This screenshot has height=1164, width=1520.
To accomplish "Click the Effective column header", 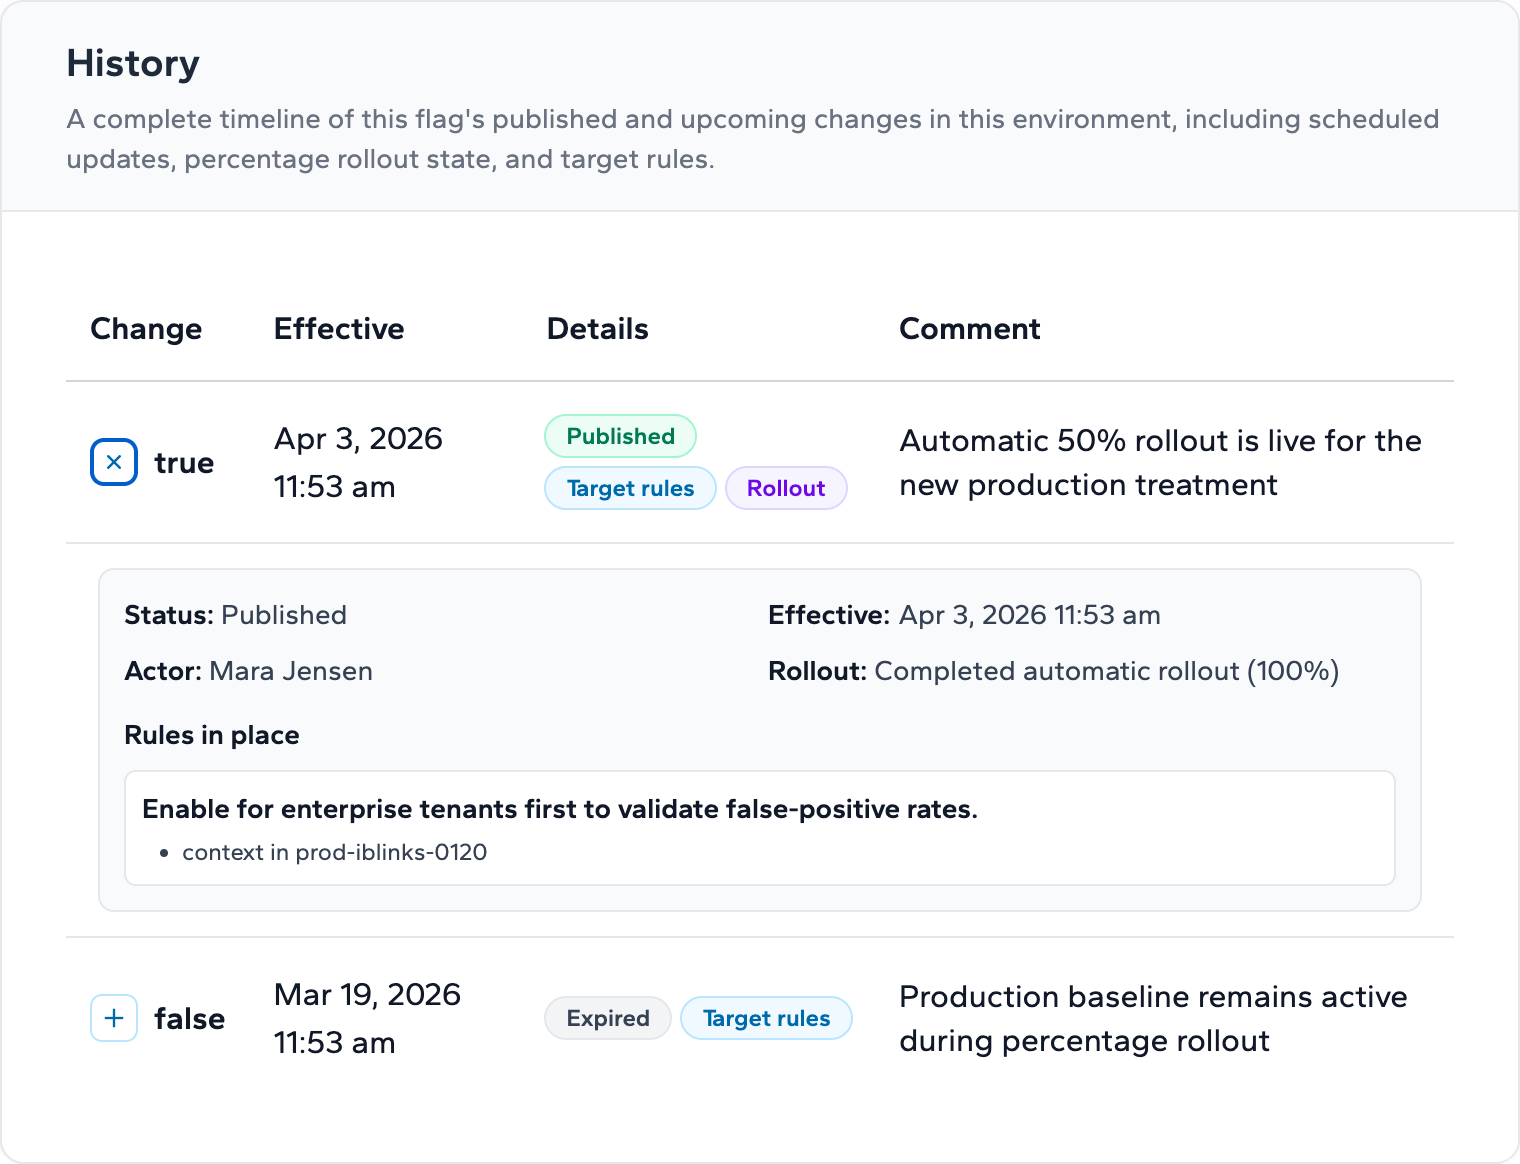I will tap(339, 328).
